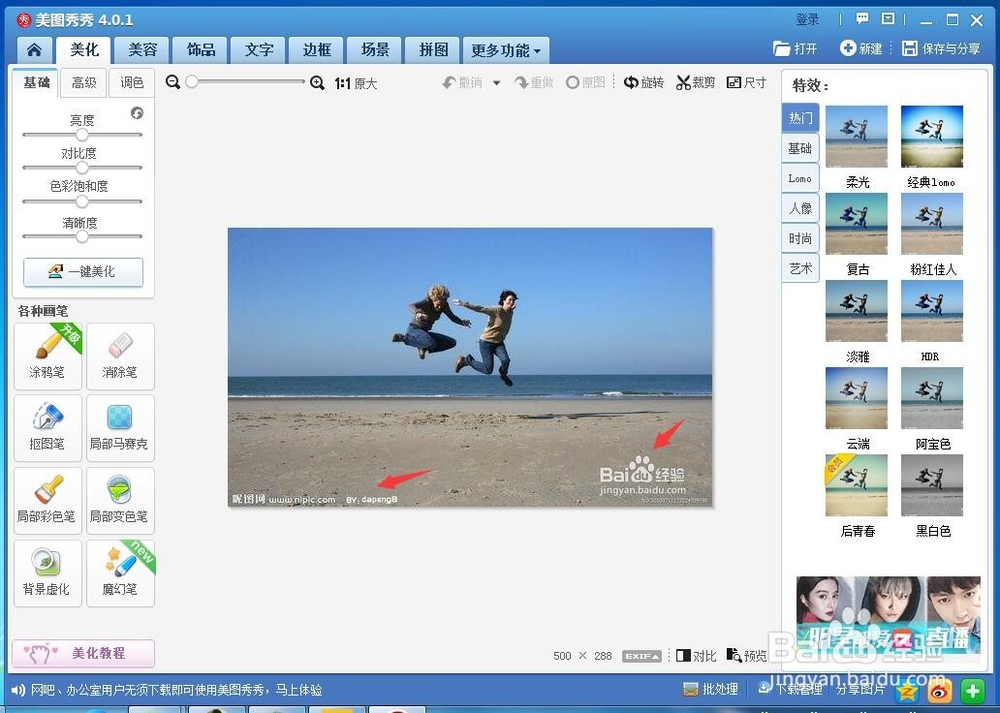Pick the 魔幻笔 magic pen tool
Screen dimensions: 1000x713
[120, 572]
